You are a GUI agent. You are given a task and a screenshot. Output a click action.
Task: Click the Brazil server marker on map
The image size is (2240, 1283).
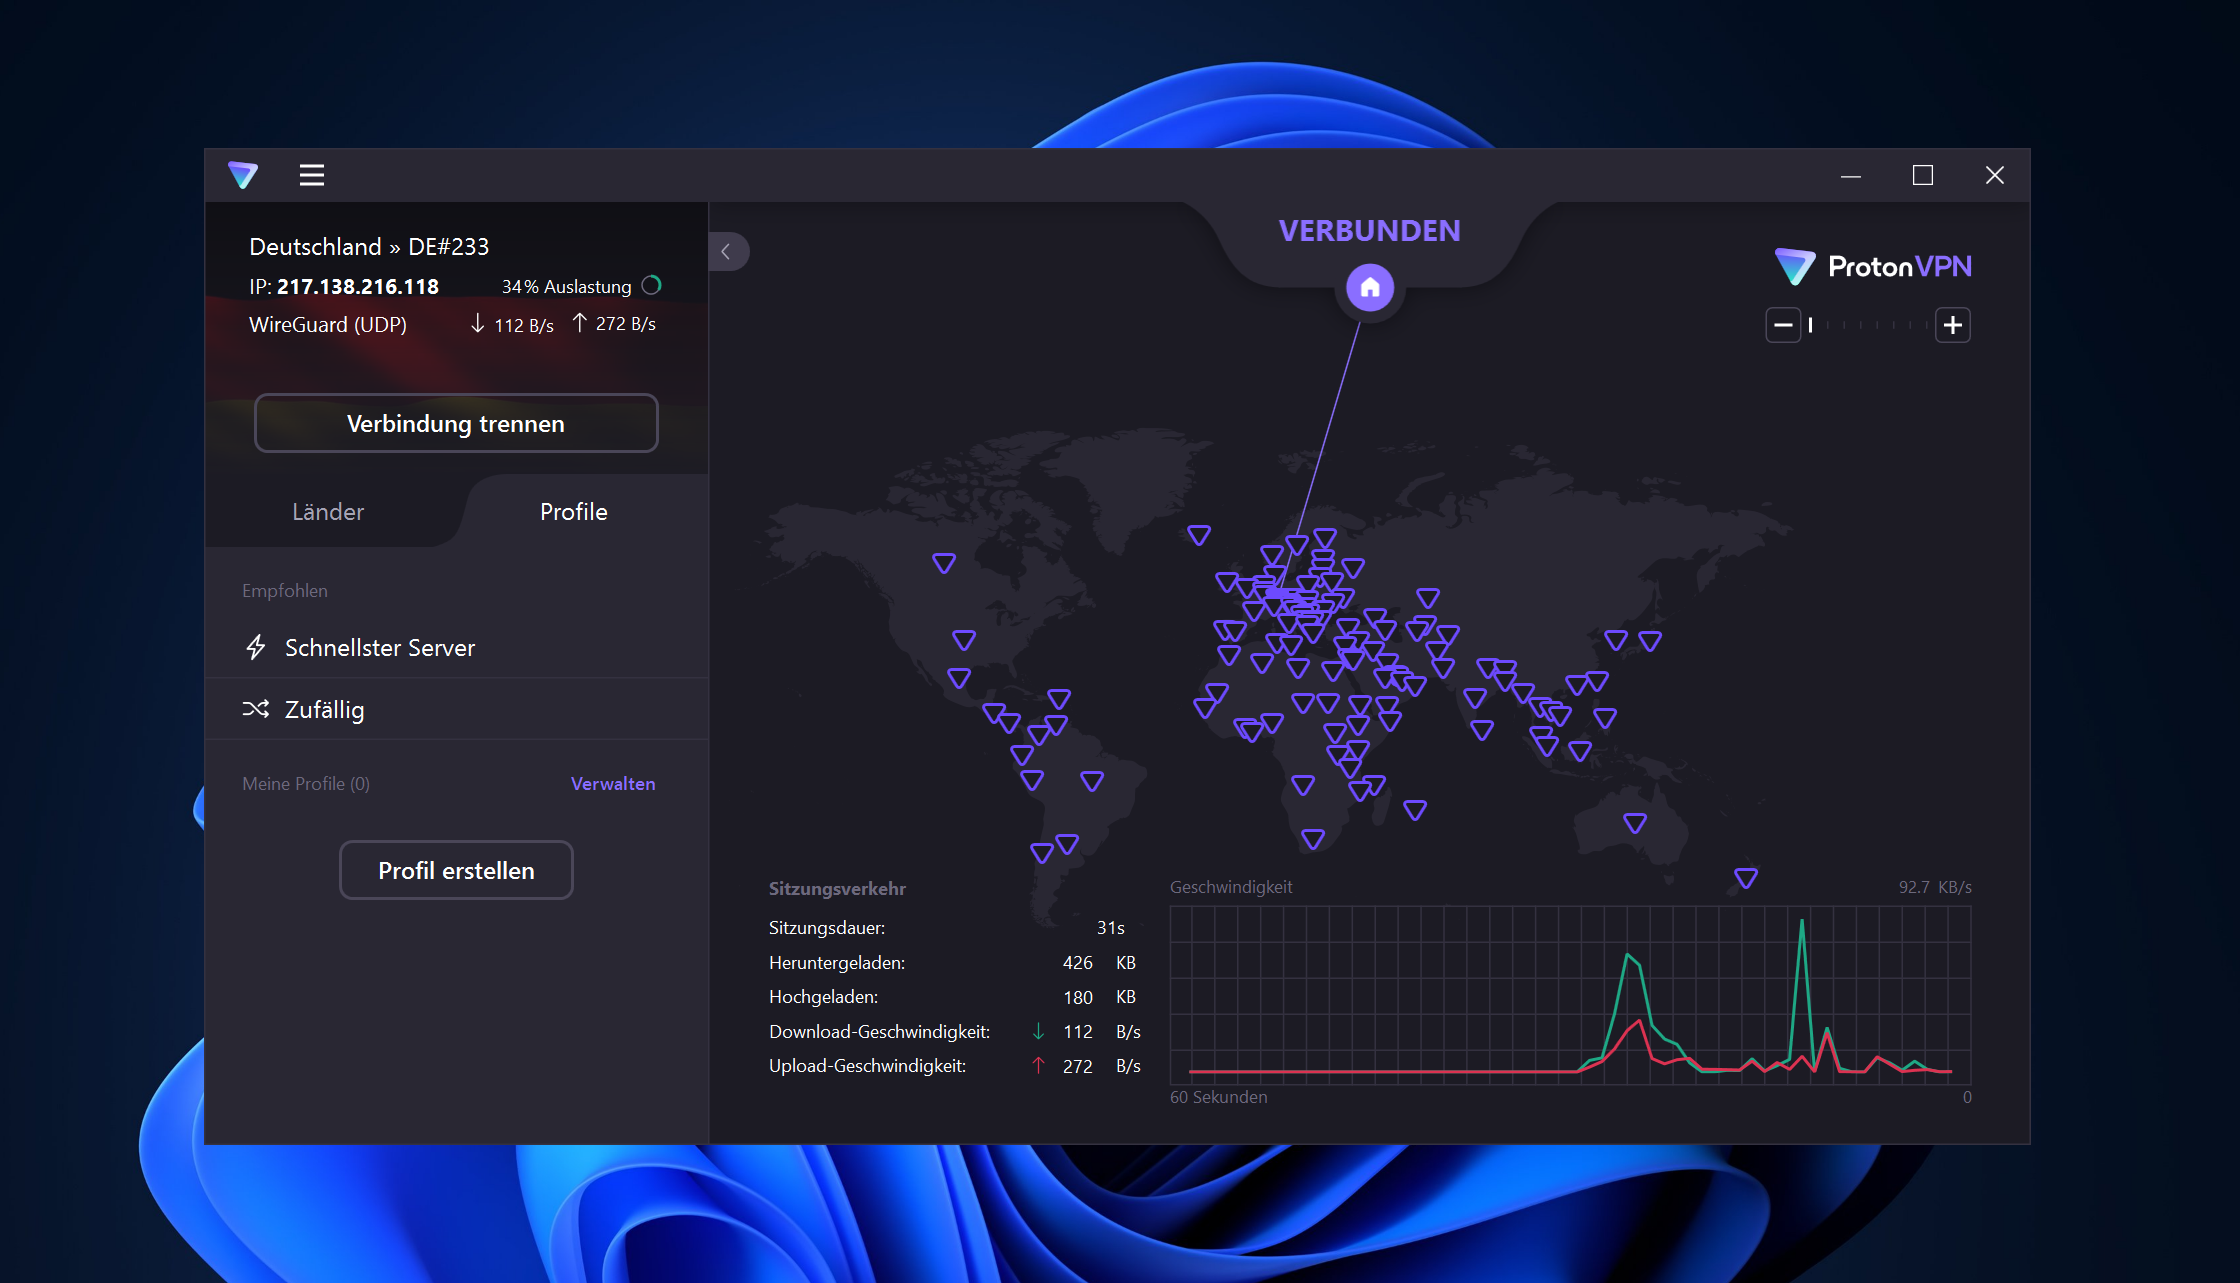[1092, 781]
